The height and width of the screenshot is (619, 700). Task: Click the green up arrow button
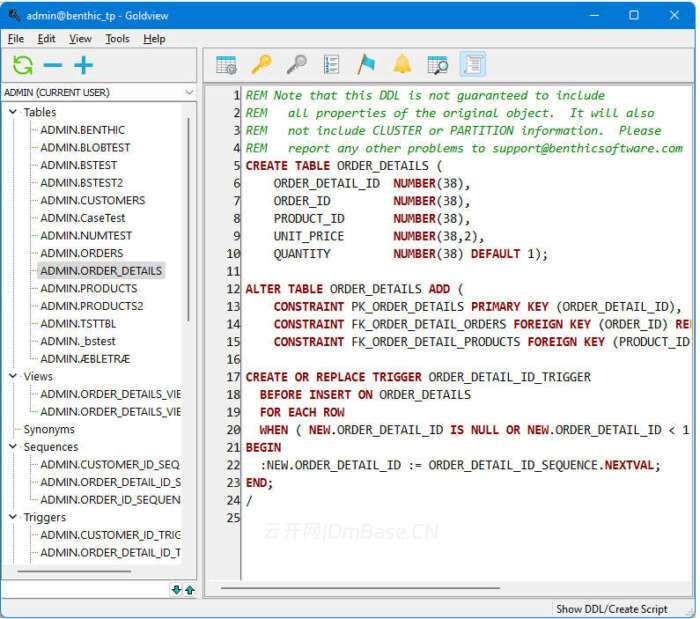pyautogui.click(x=190, y=590)
